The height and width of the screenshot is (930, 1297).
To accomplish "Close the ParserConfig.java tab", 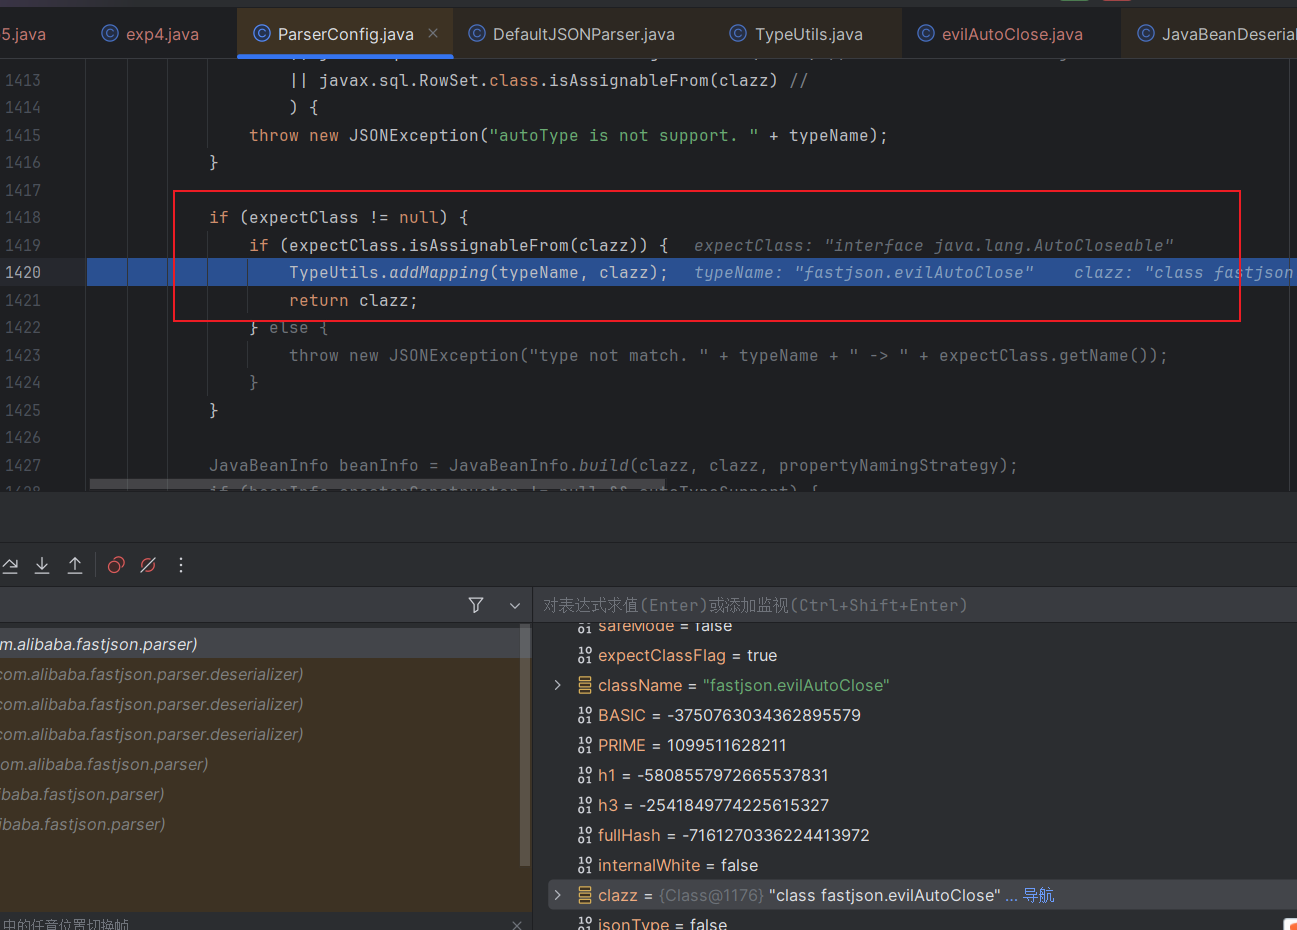I will tap(433, 33).
